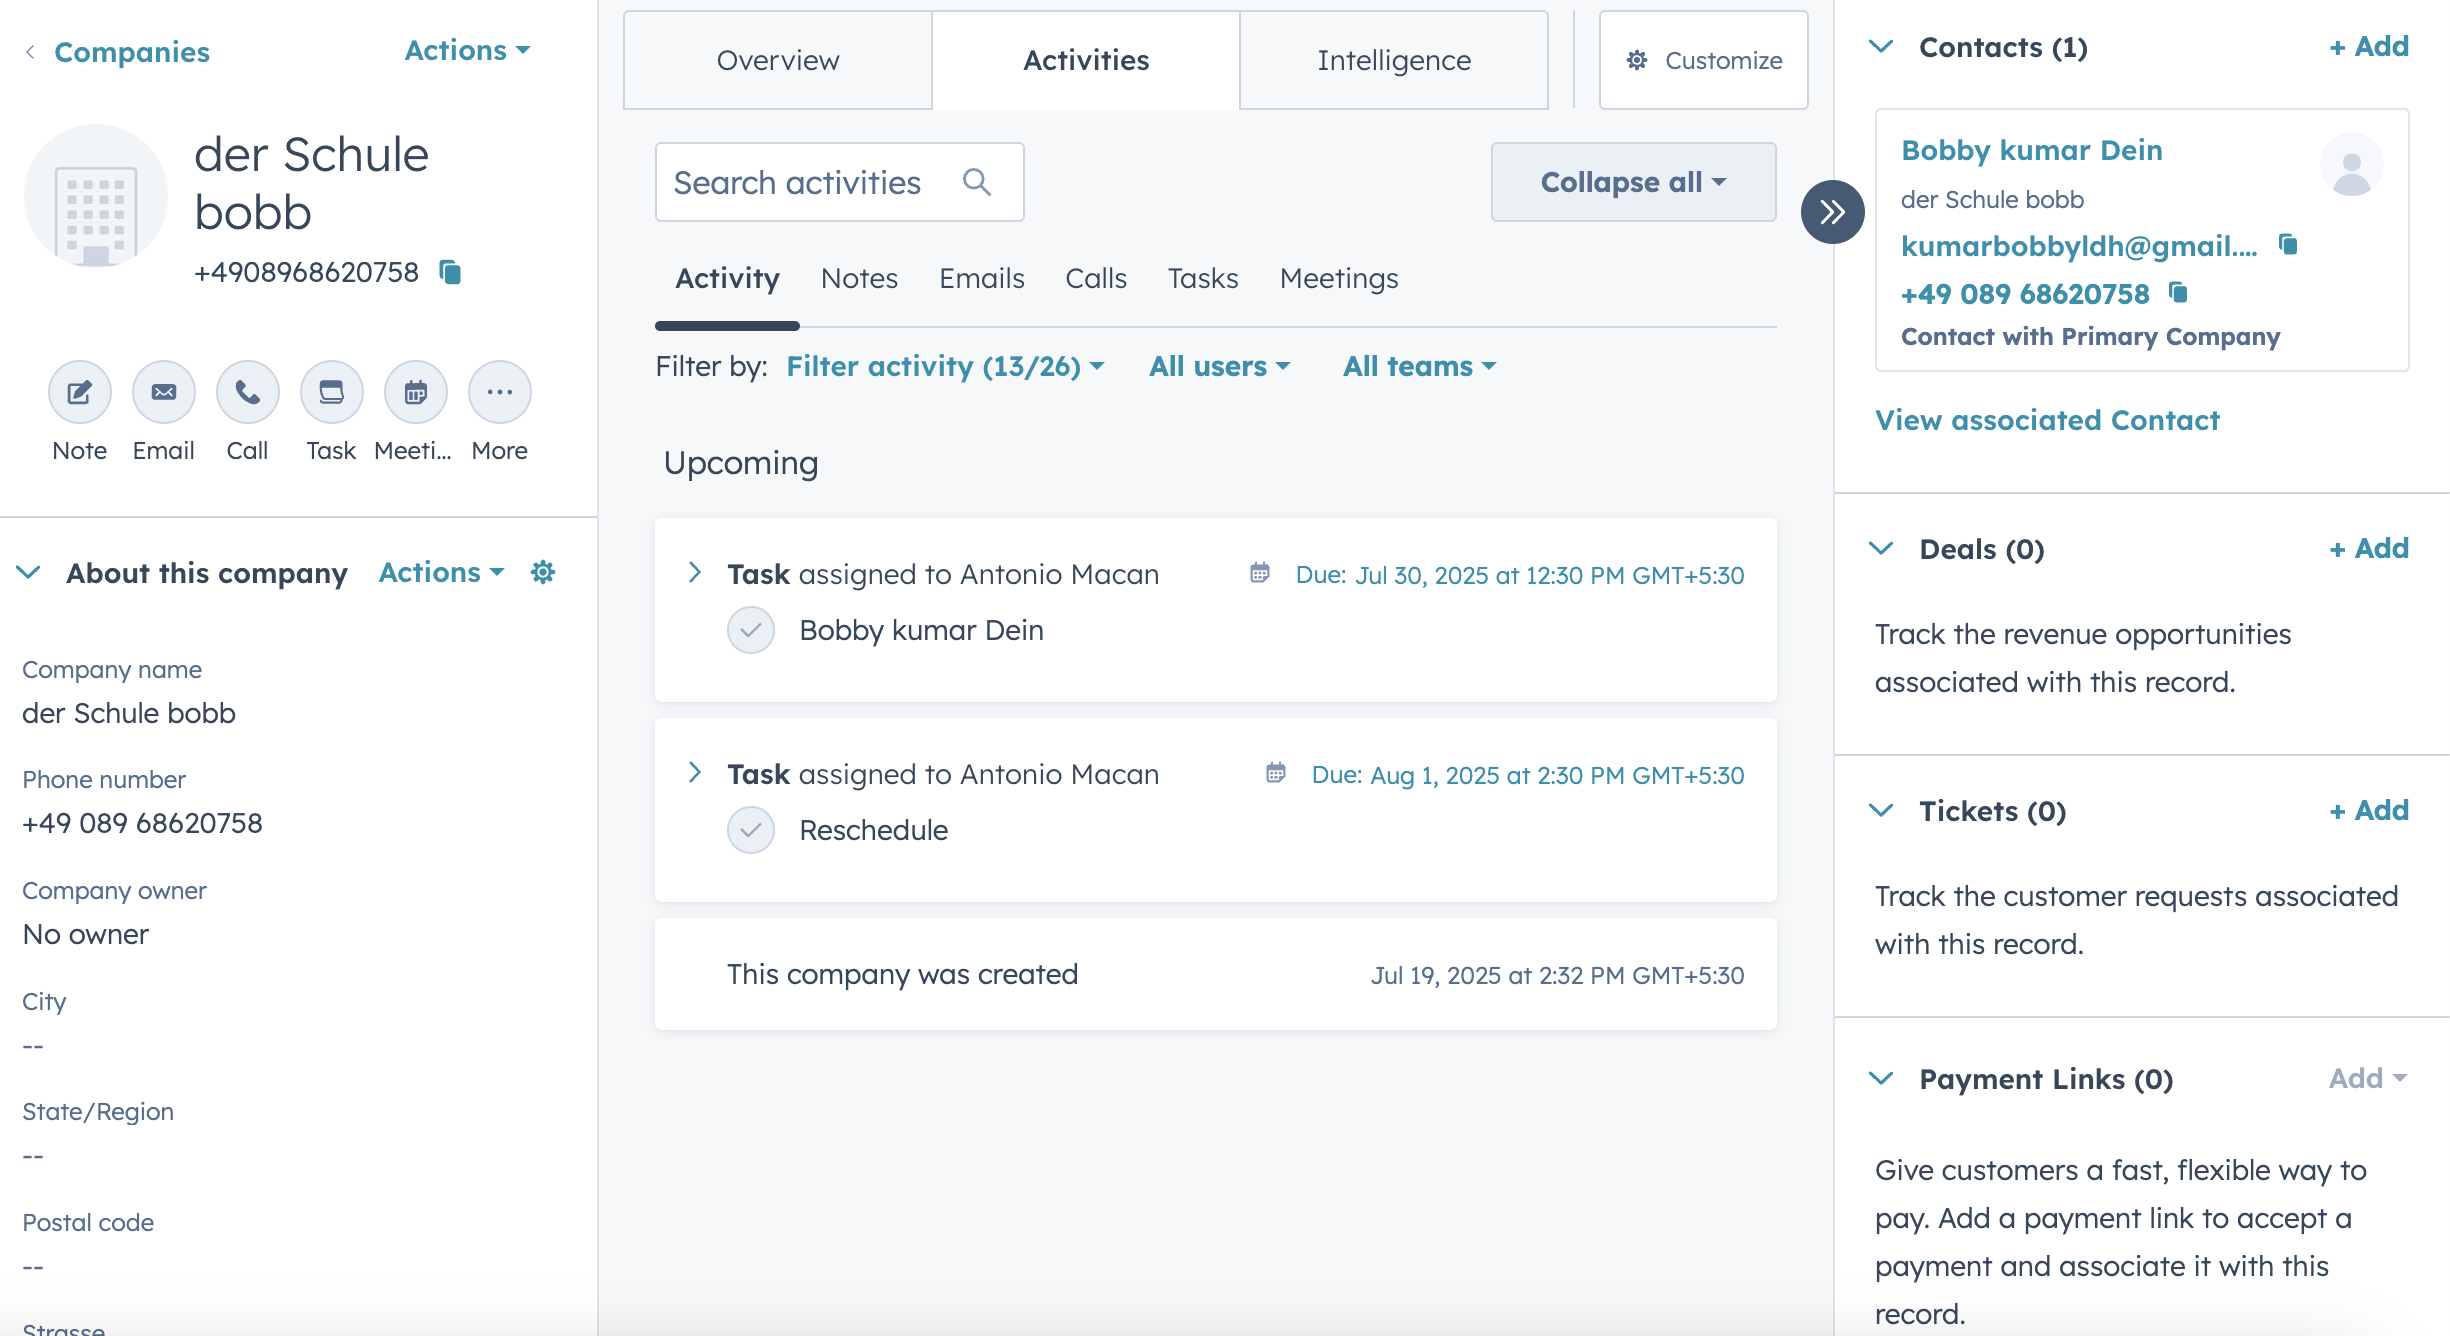Click the company building avatar
The image size is (2450, 1336).
click(96, 196)
